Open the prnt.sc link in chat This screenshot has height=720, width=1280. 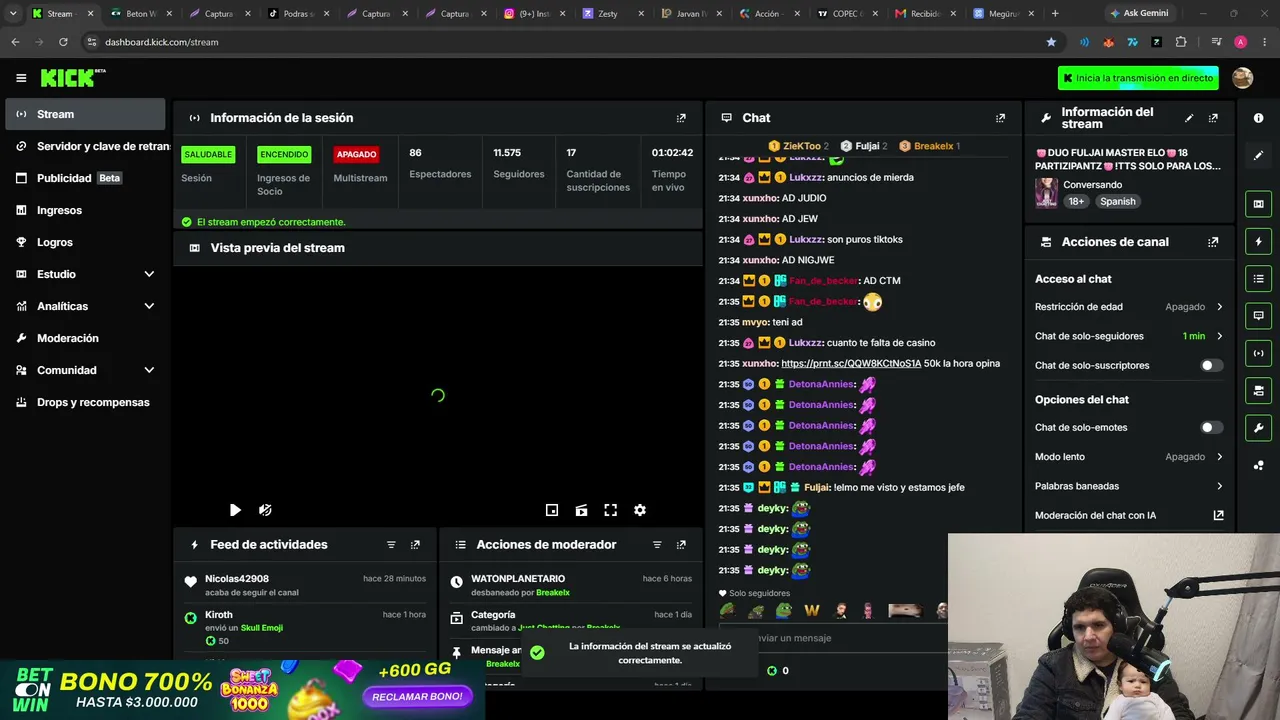851,364
